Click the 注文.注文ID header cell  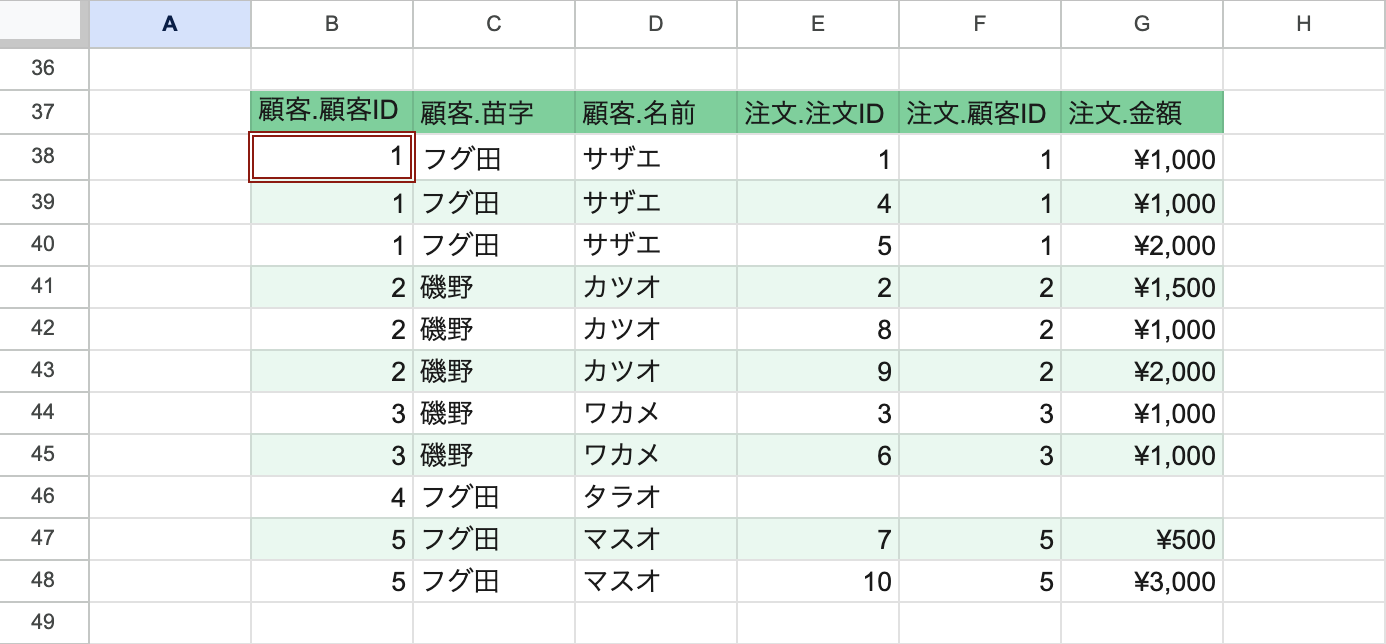click(x=818, y=112)
